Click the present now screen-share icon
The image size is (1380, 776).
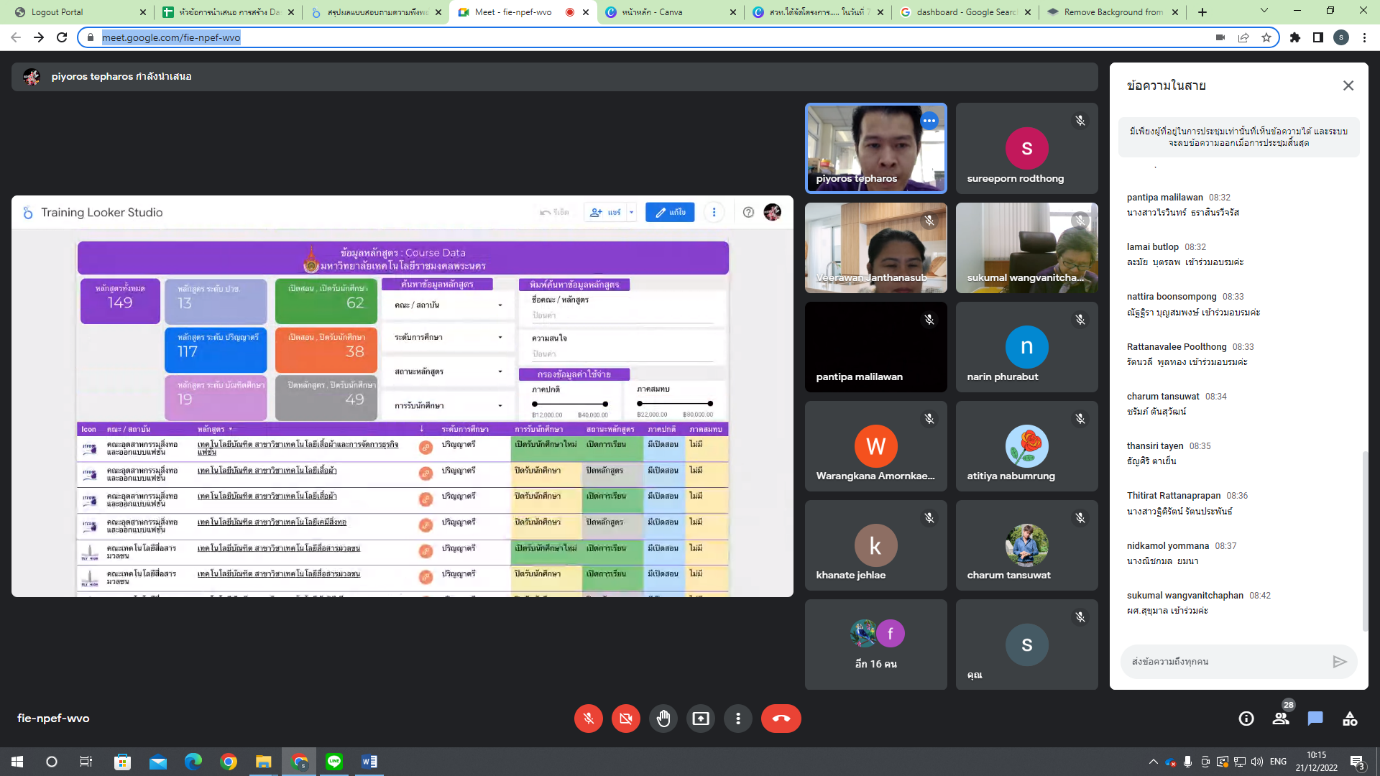click(x=700, y=718)
